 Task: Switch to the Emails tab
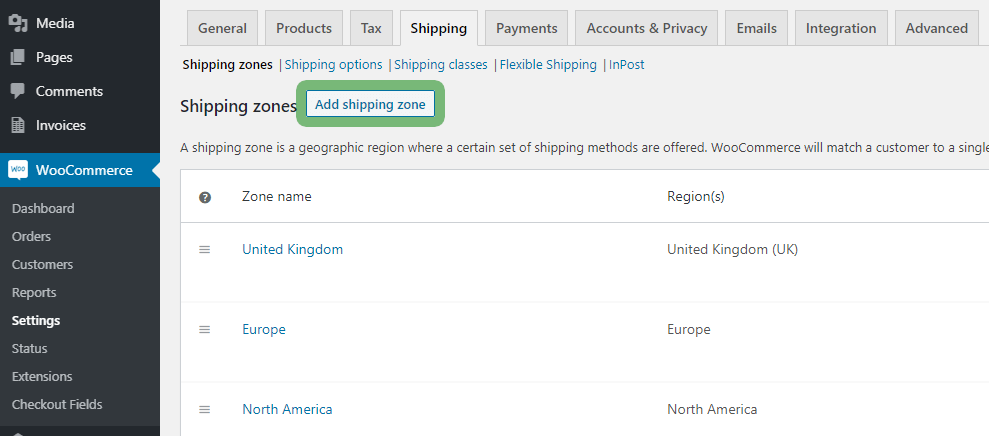757,28
